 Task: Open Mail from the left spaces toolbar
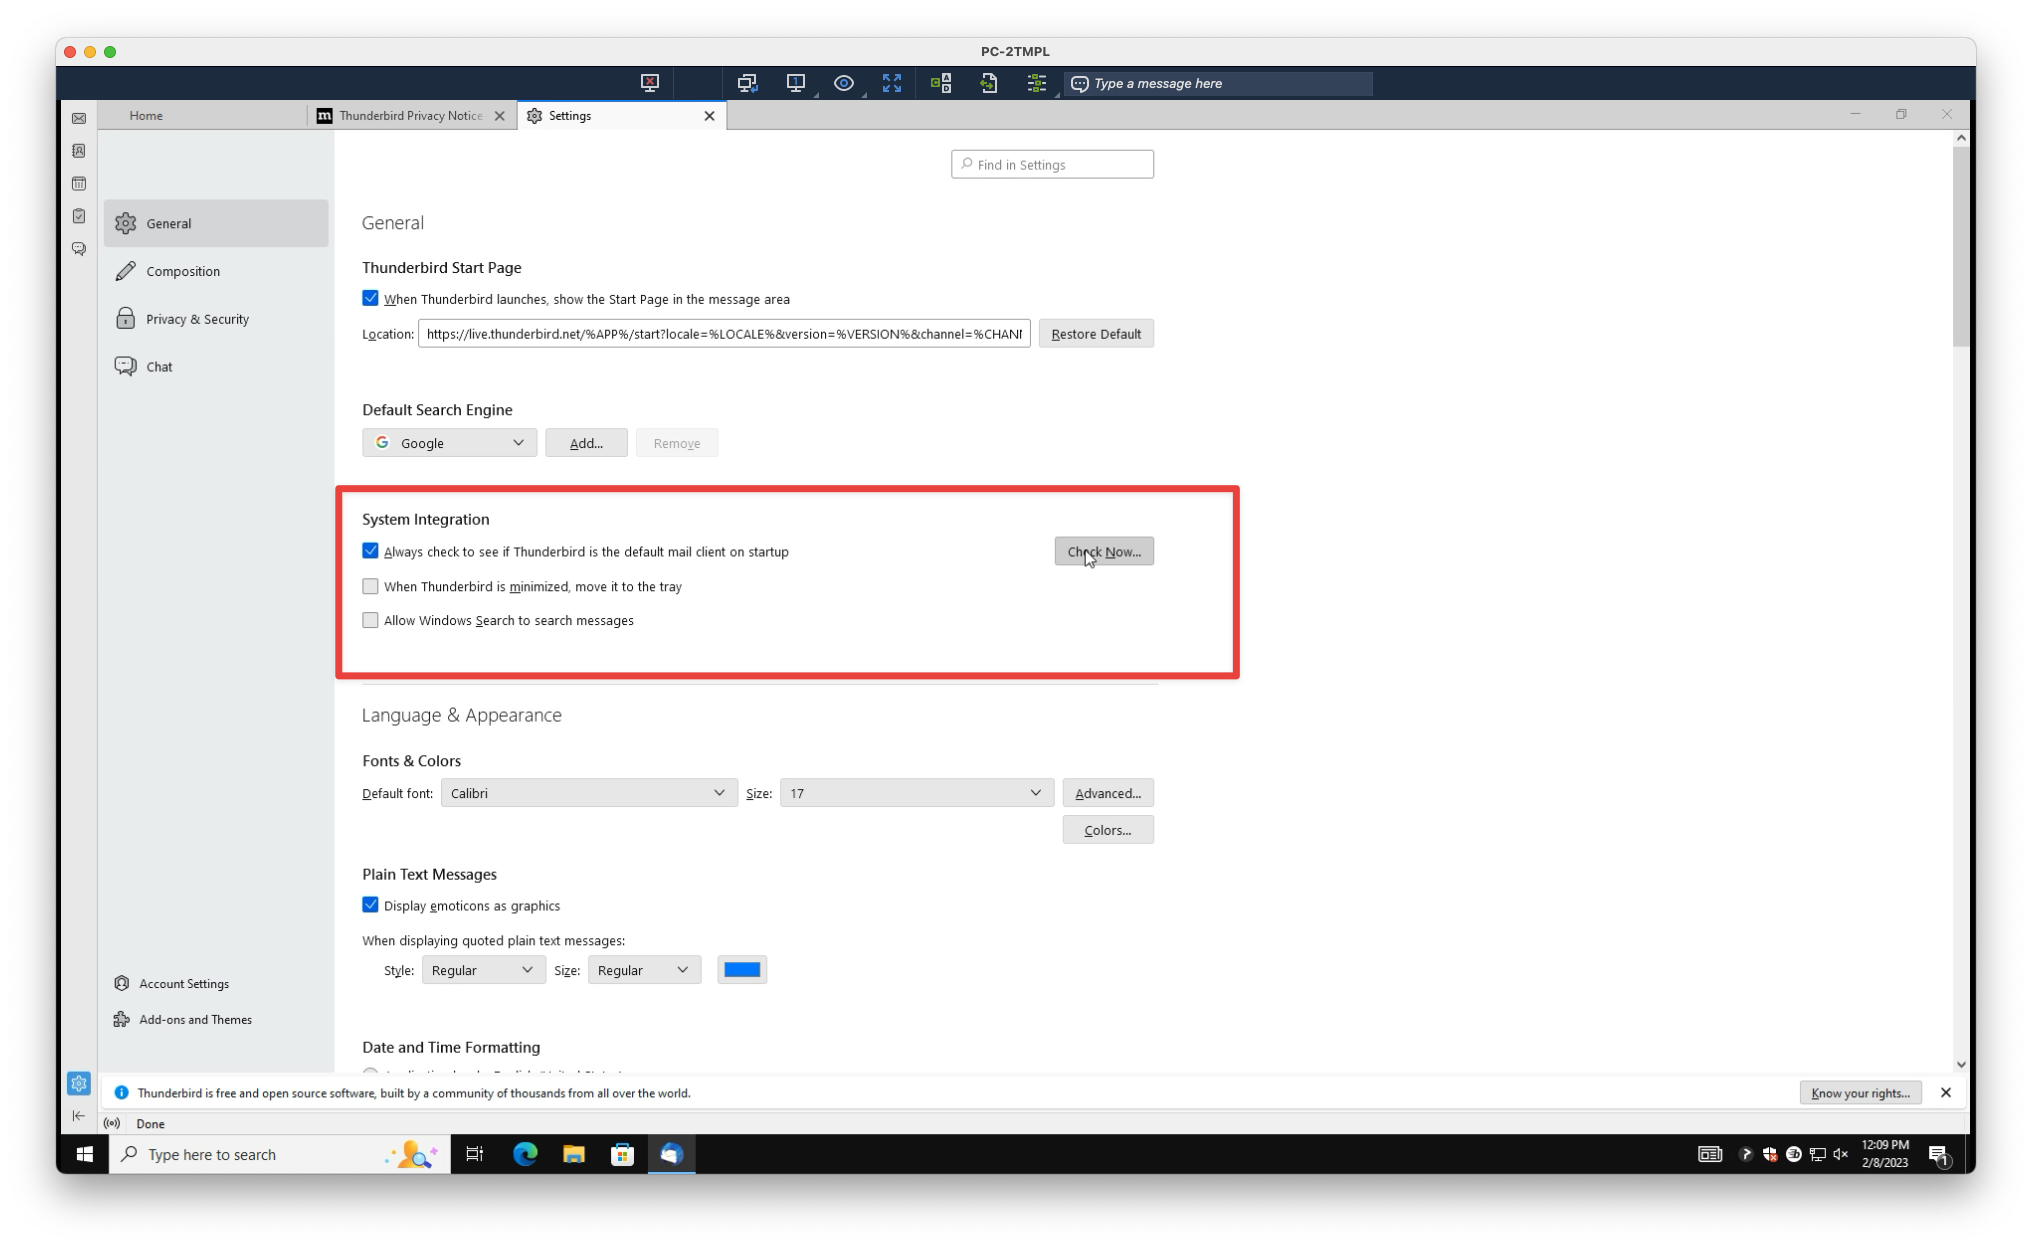79,118
